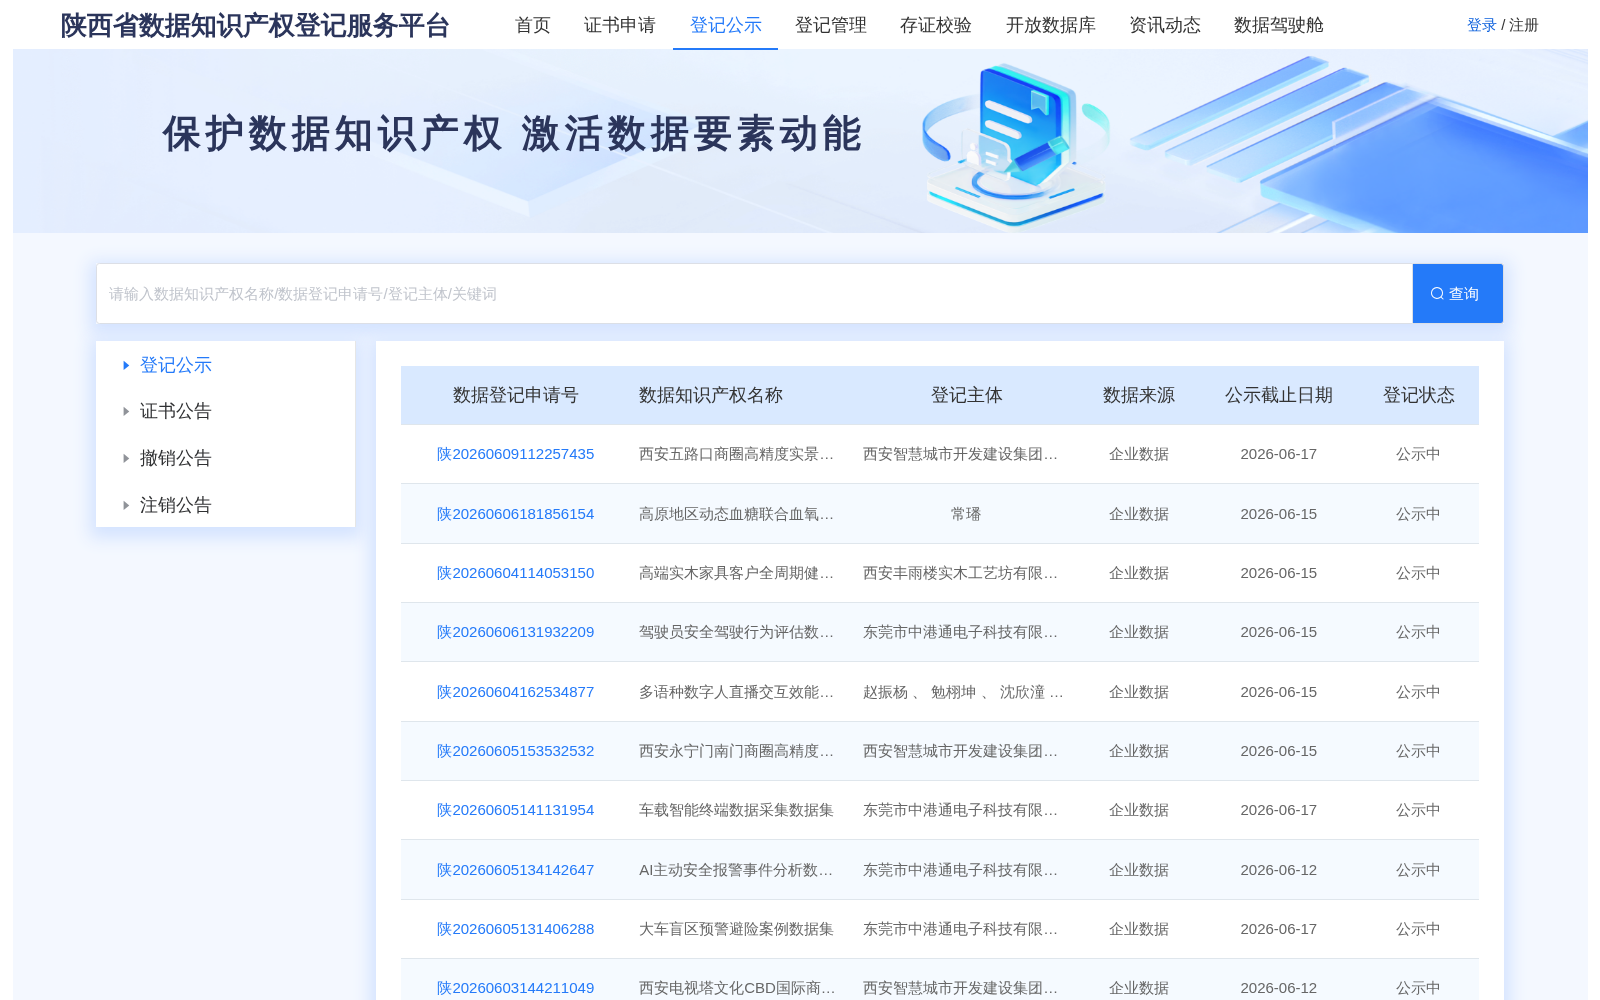This screenshot has width=1600, height=1000.
Task: Open the 首页 navigation tab
Action: click(533, 25)
